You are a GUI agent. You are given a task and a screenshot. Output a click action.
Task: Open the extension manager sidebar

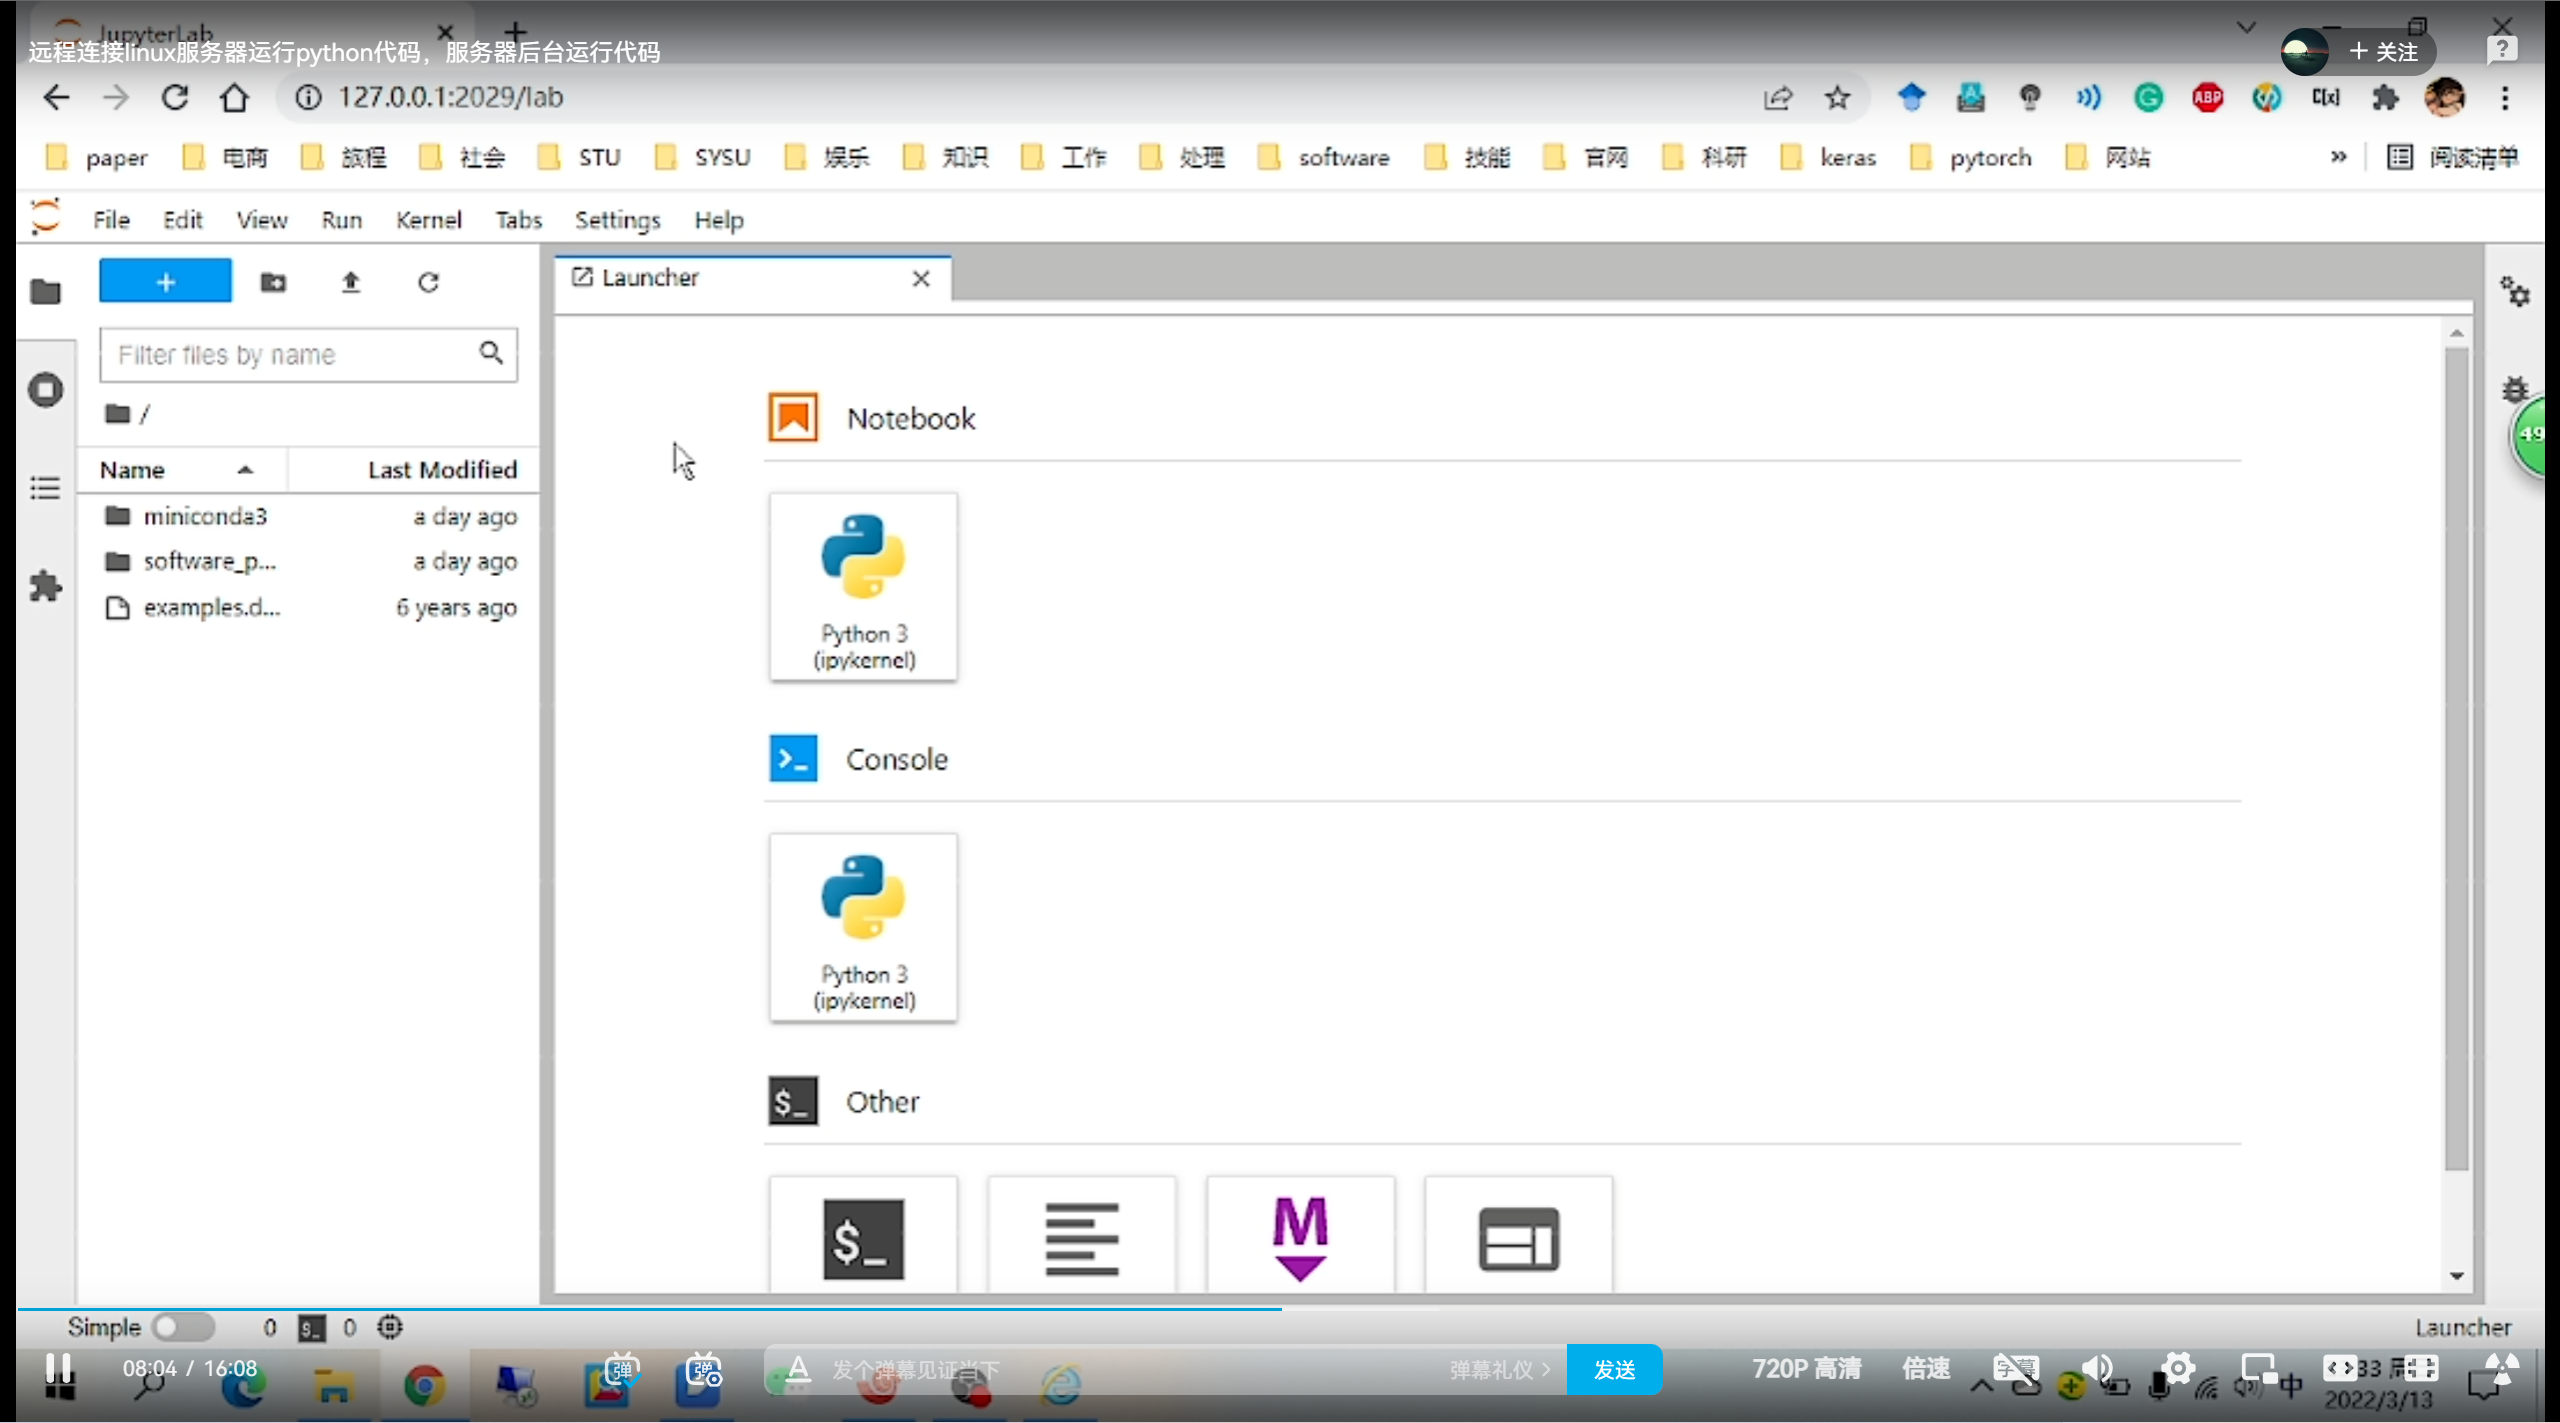(45, 586)
